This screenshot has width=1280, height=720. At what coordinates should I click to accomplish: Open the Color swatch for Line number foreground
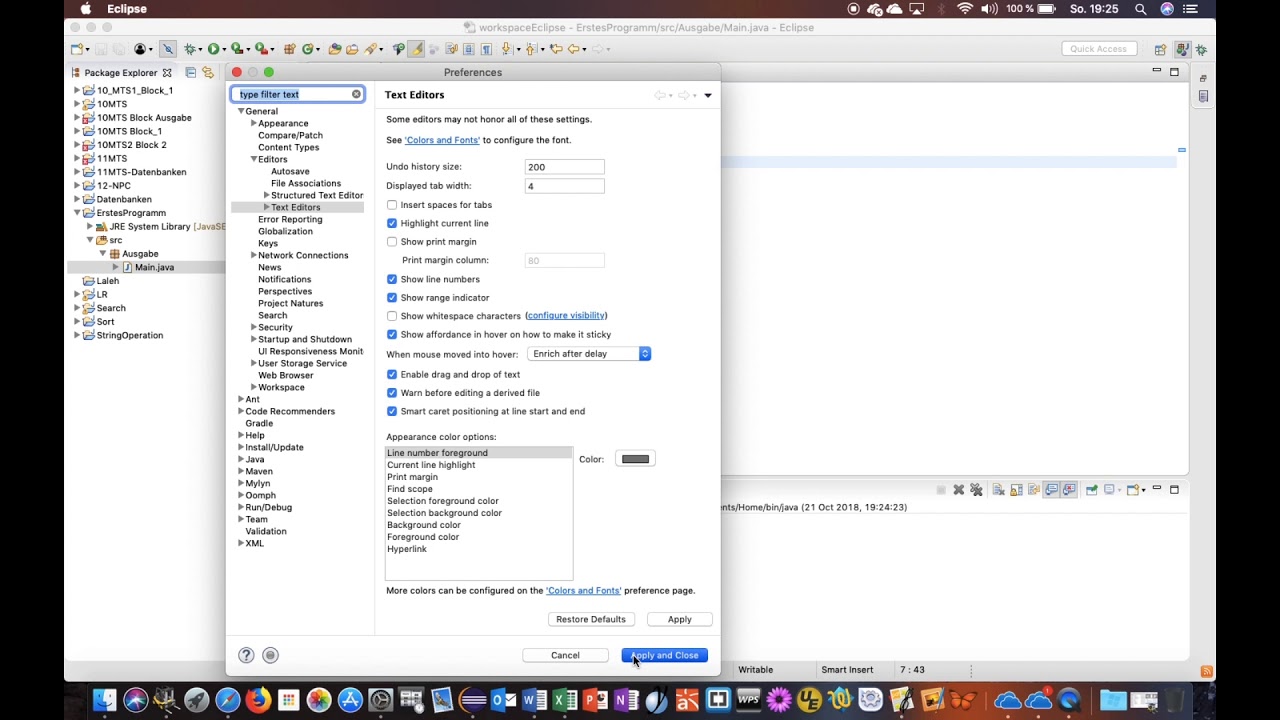(x=635, y=459)
